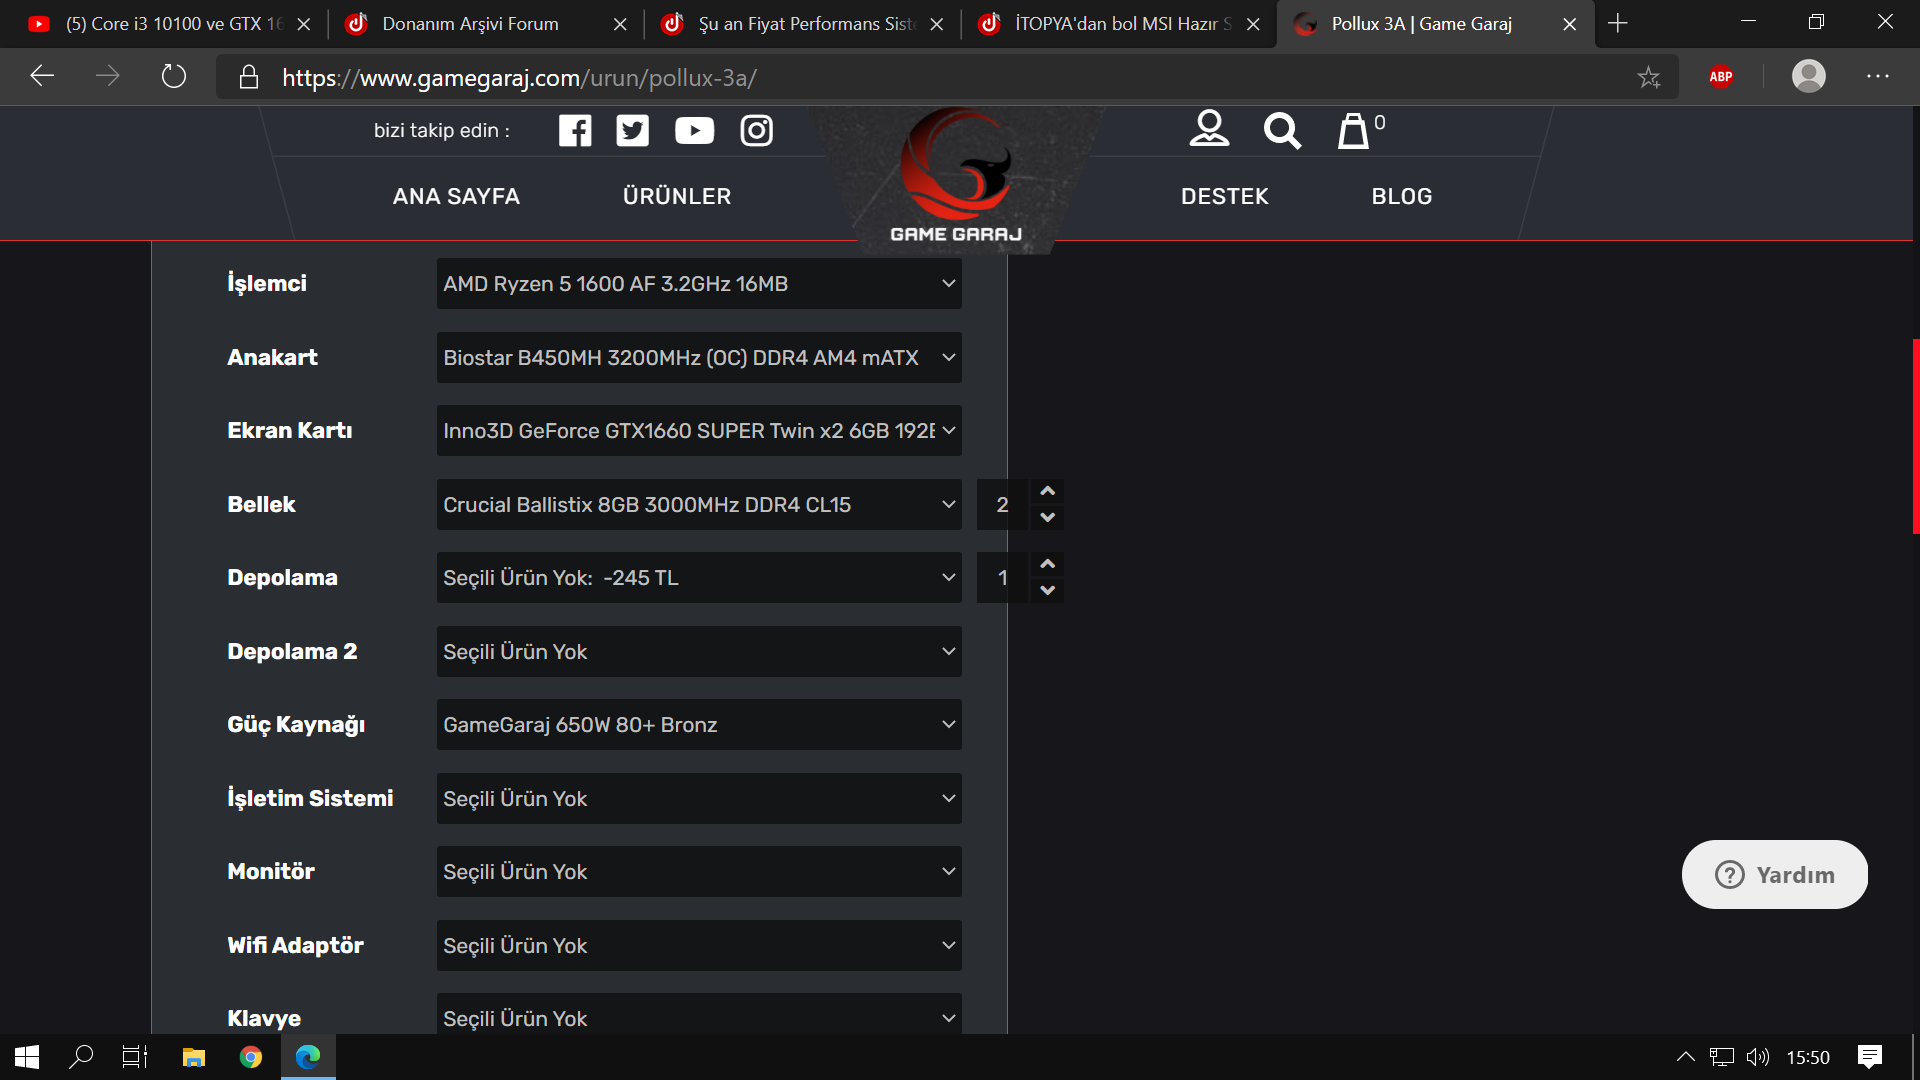This screenshot has width=1920, height=1080.
Task: Open the Game Garaj Facebook page icon
Action: [x=575, y=131]
